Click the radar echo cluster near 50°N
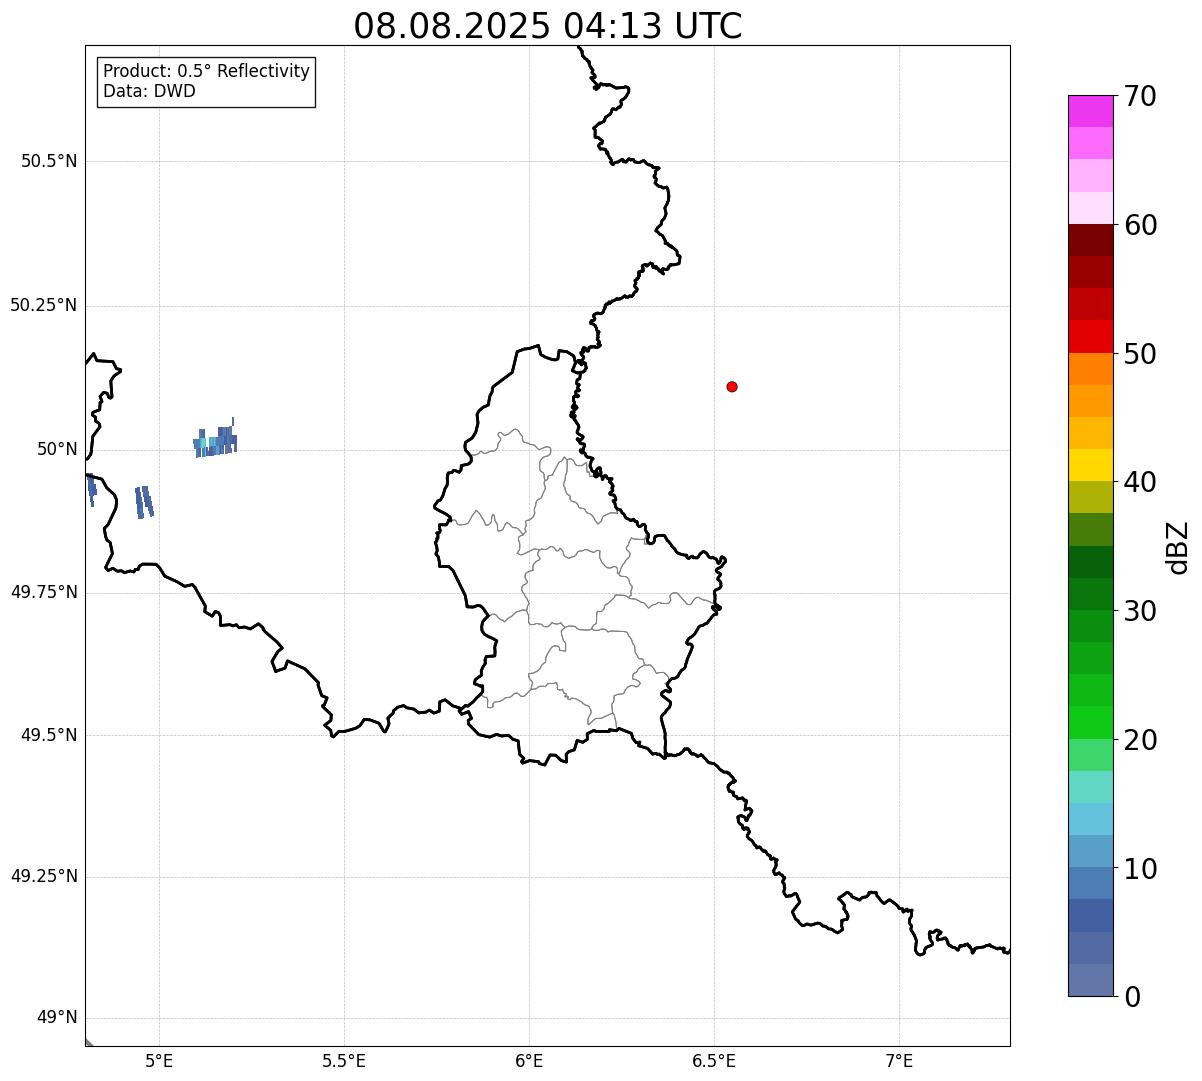This screenshot has width=1202, height=1081. pos(215,441)
